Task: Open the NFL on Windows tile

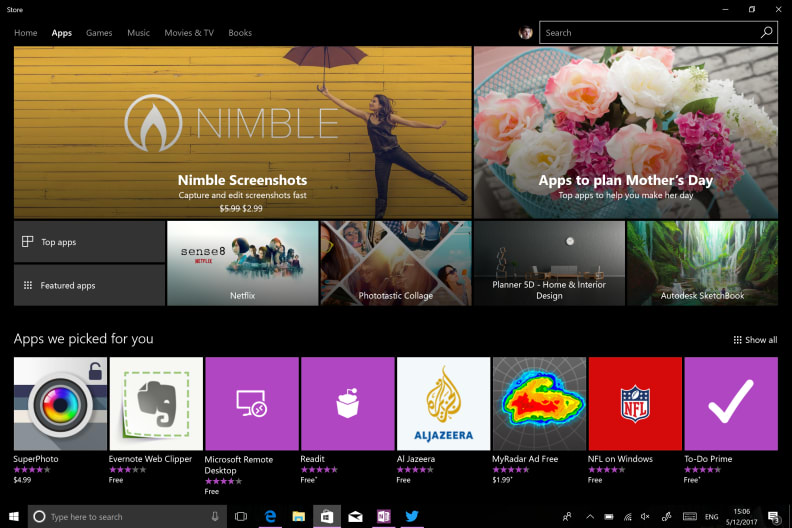Action: pos(635,404)
